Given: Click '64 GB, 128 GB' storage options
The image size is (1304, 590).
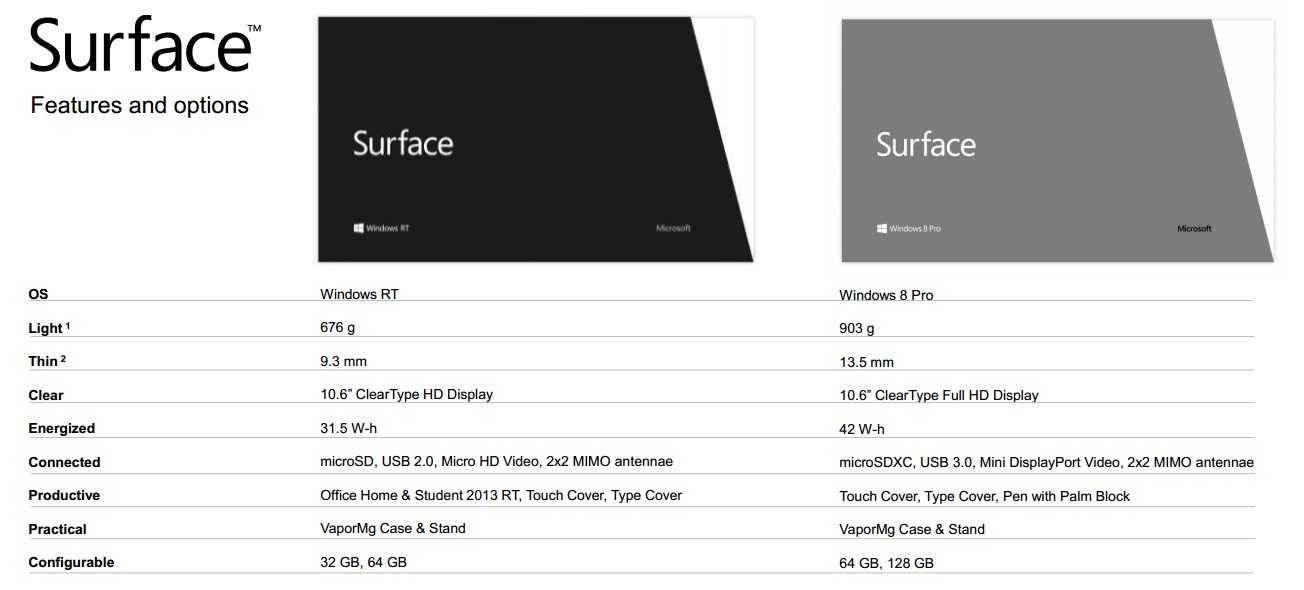Looking at the screenshot, I should click(x=886, y=563).
